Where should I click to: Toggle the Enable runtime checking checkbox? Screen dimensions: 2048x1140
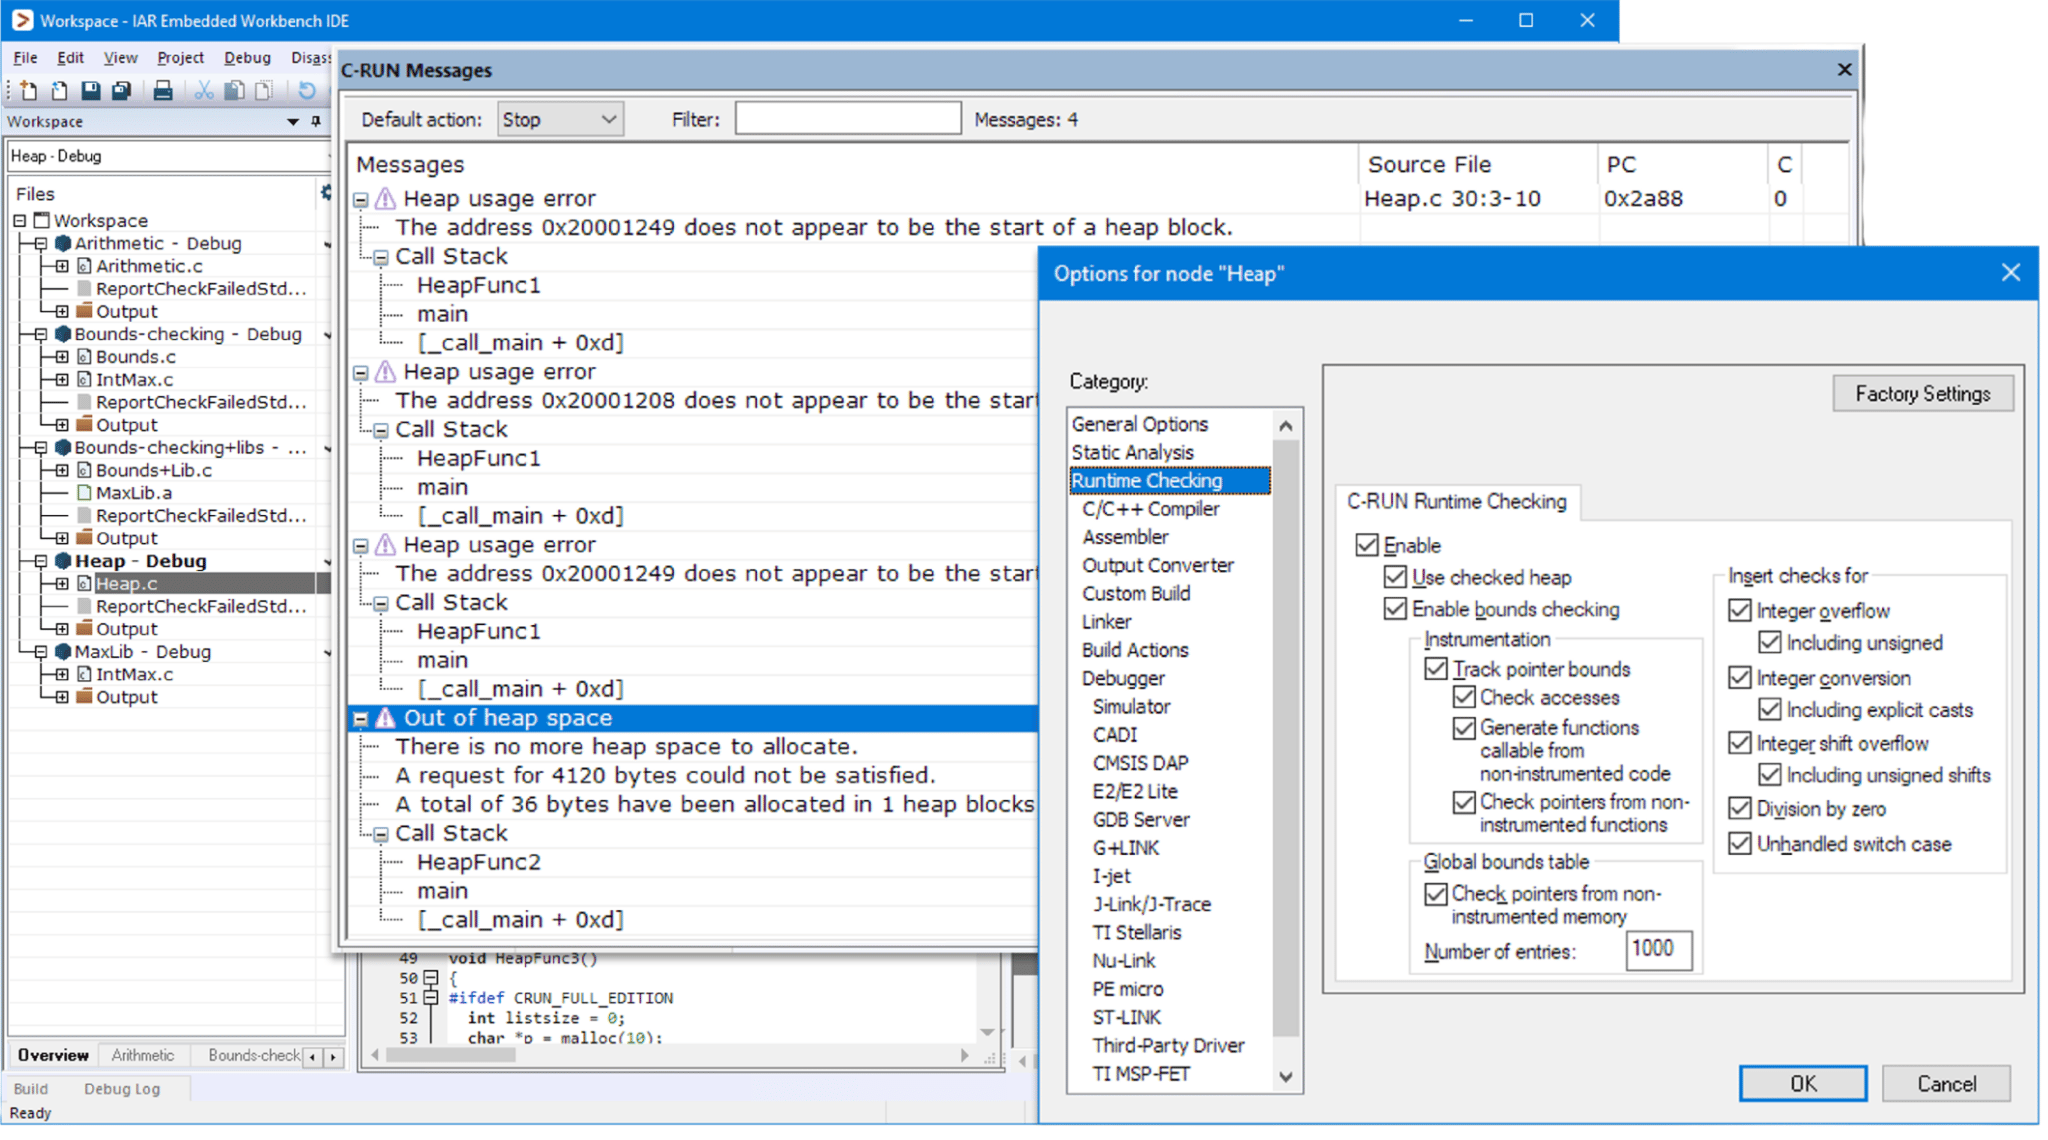tap(1367, 545)
